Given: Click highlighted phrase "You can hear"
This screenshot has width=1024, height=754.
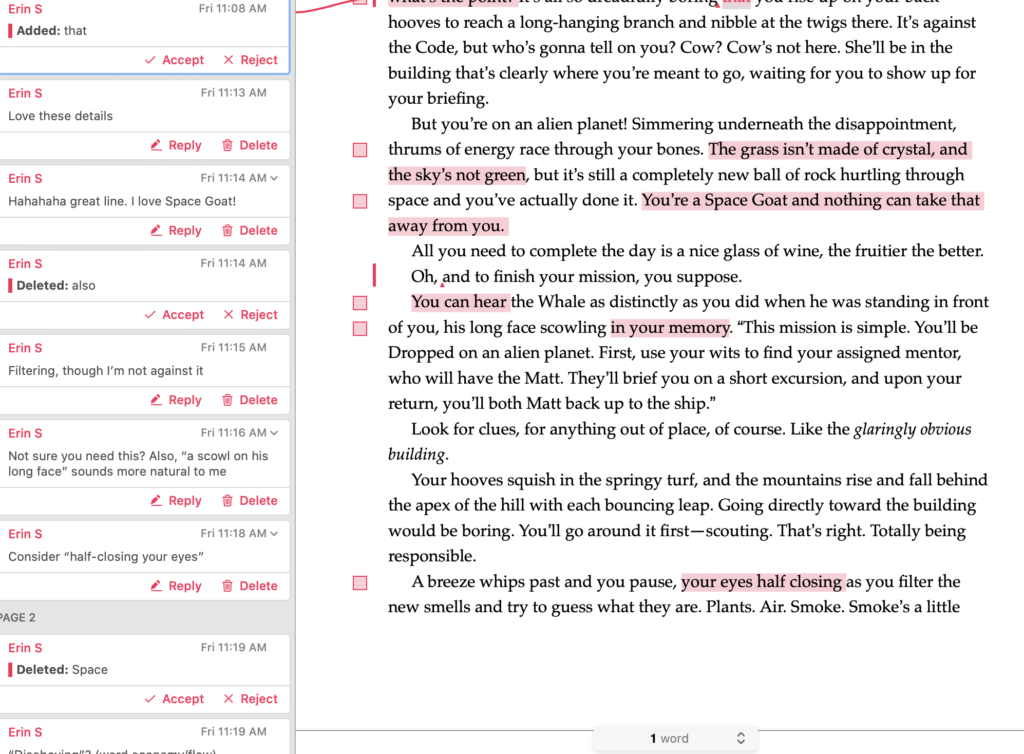Looking at the screenshot, I should tap(458, 302).
